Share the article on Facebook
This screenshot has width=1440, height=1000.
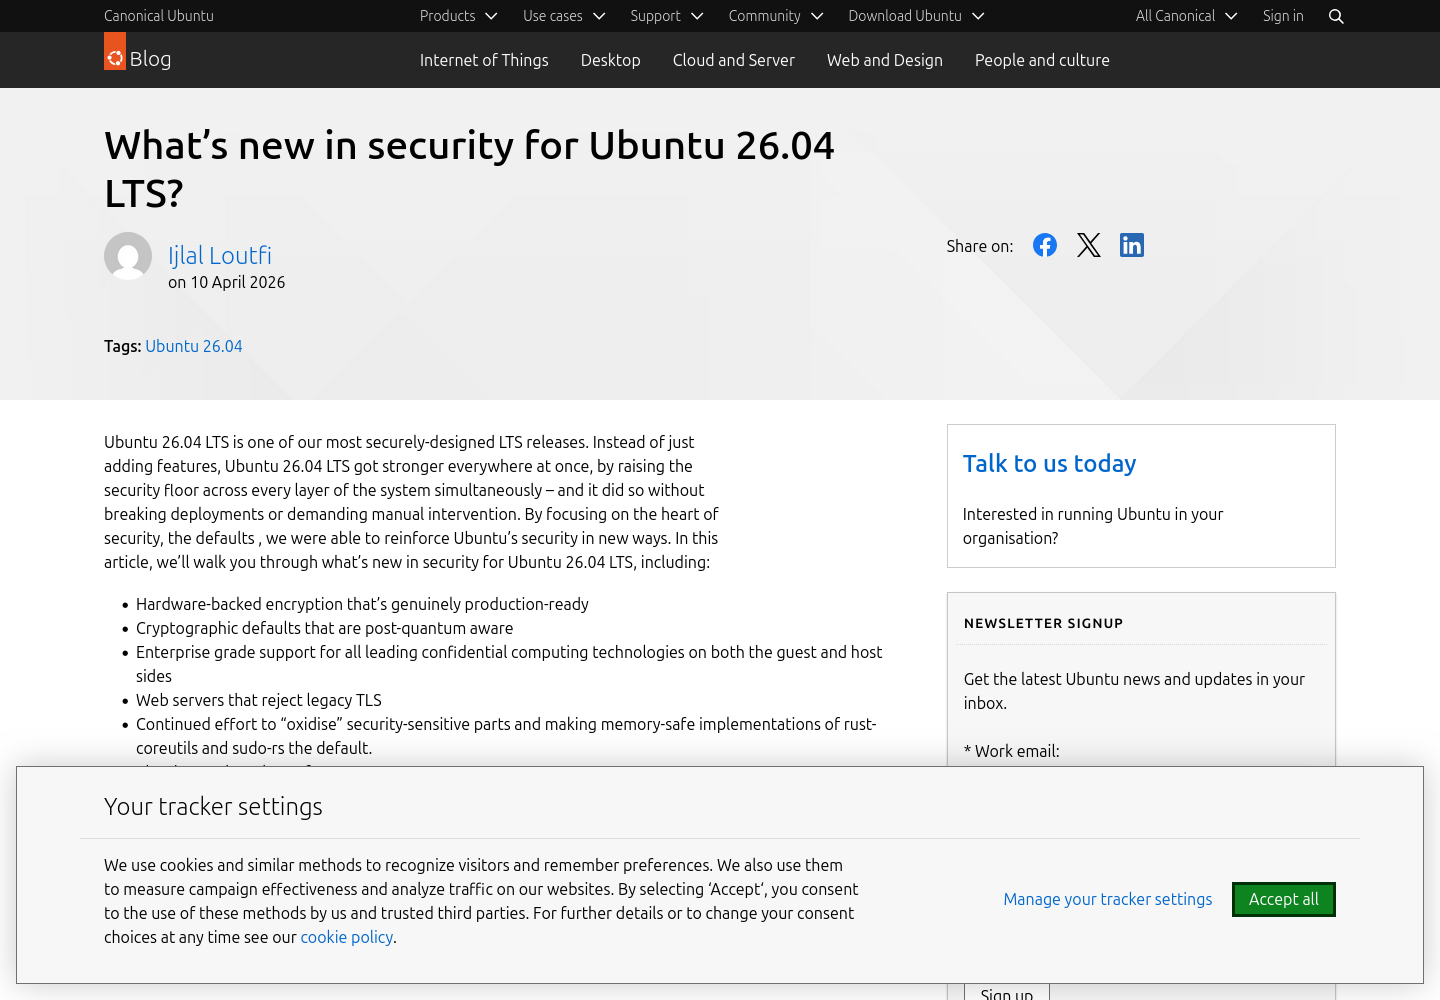[1045, 245]
